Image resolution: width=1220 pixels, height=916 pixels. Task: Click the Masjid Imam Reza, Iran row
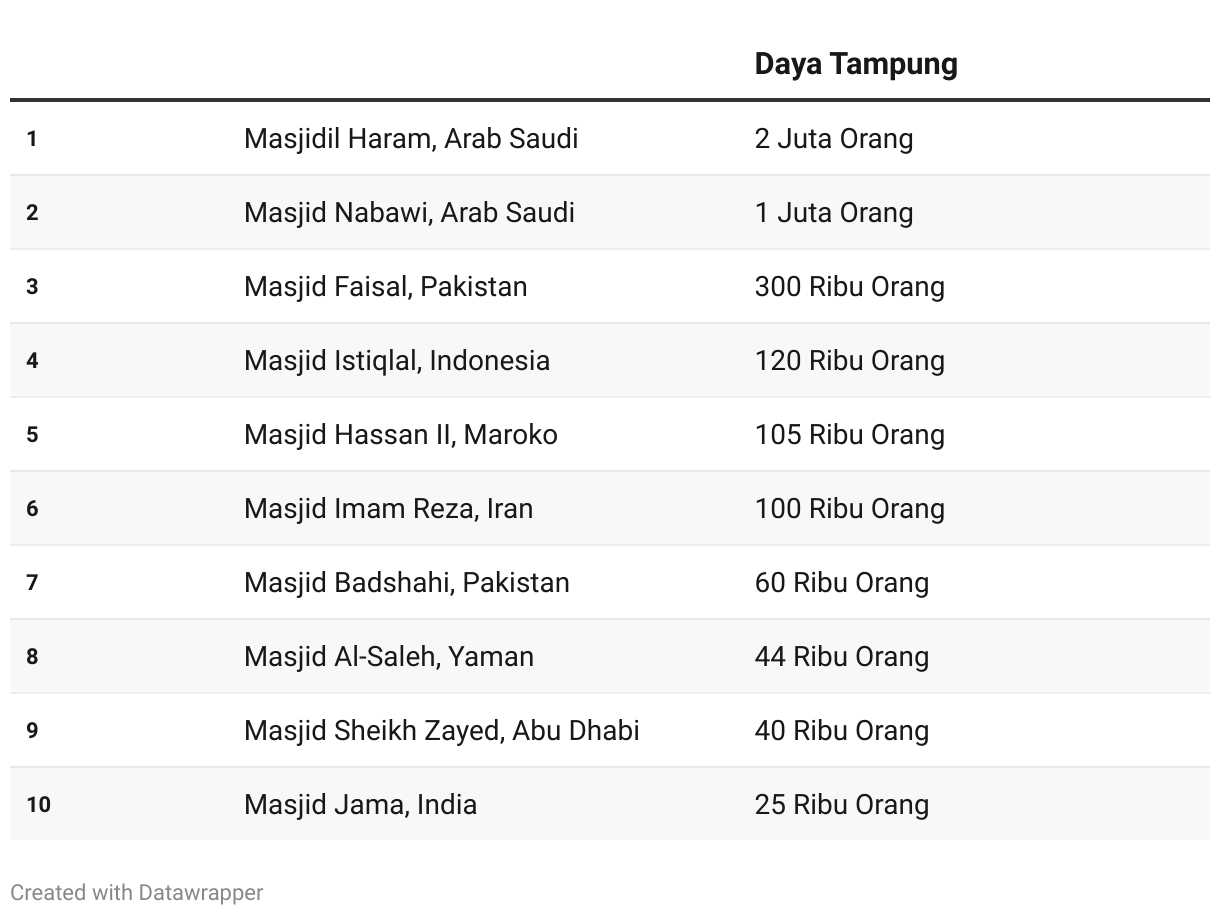click(x=610, y=508)
